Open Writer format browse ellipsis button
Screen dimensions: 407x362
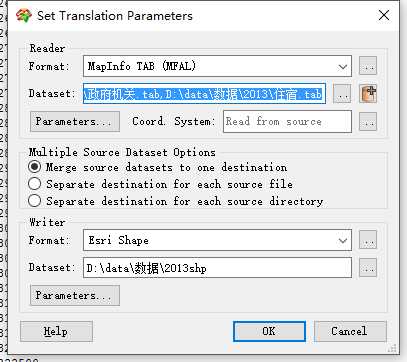[x=368, y=240]
